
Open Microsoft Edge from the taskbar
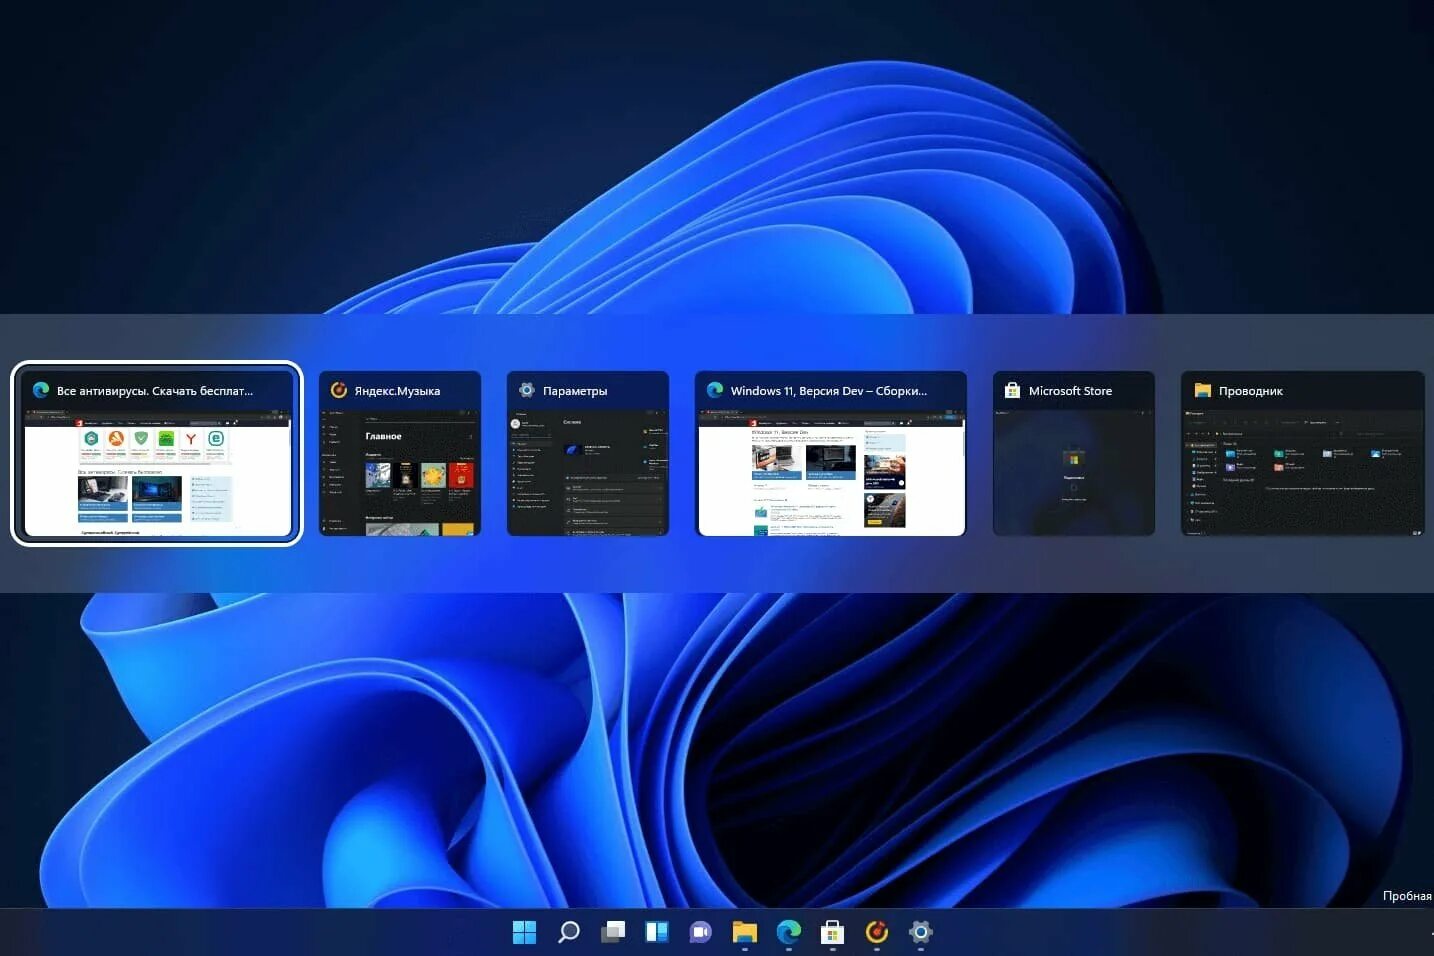788,932
